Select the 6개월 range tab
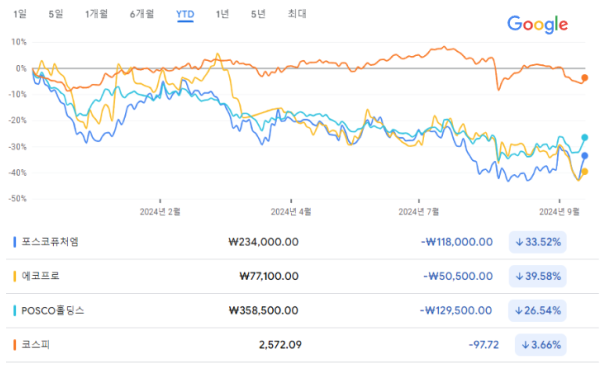This screenshot has height=370, width=608. 142,14
